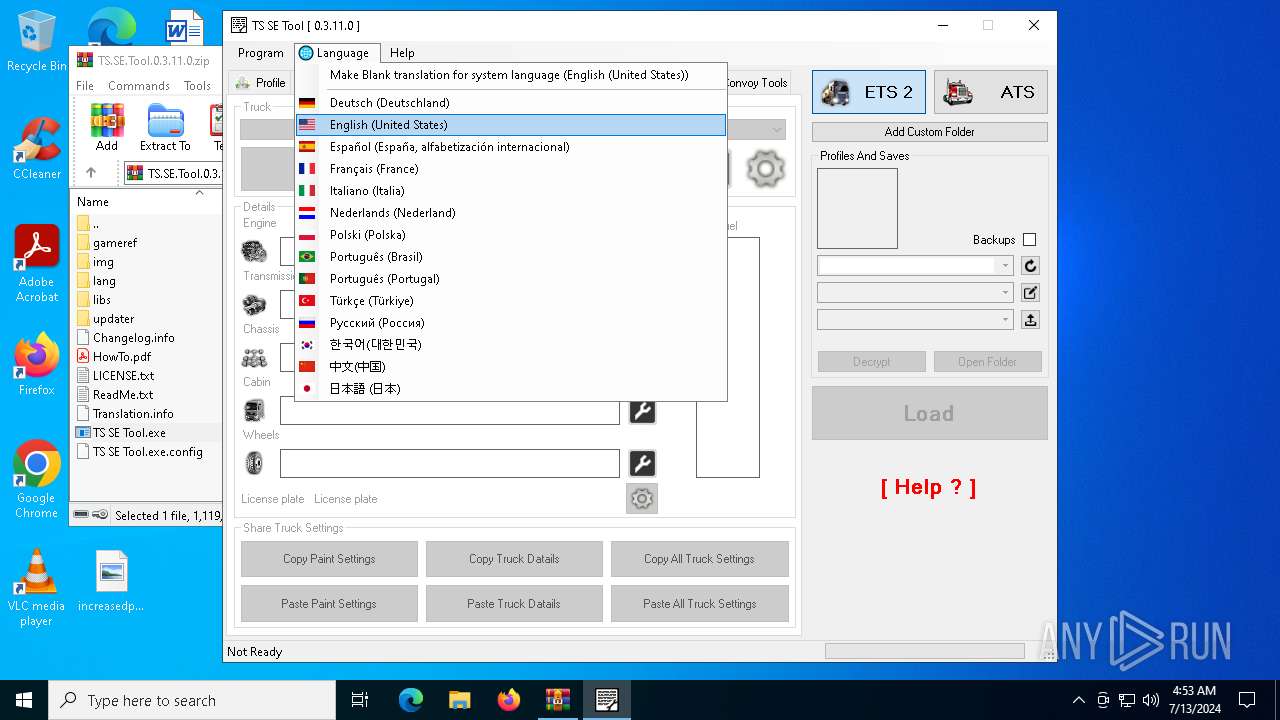
Task: Open WinRAR from the taskbar
Action: click(x=557, y=700)
